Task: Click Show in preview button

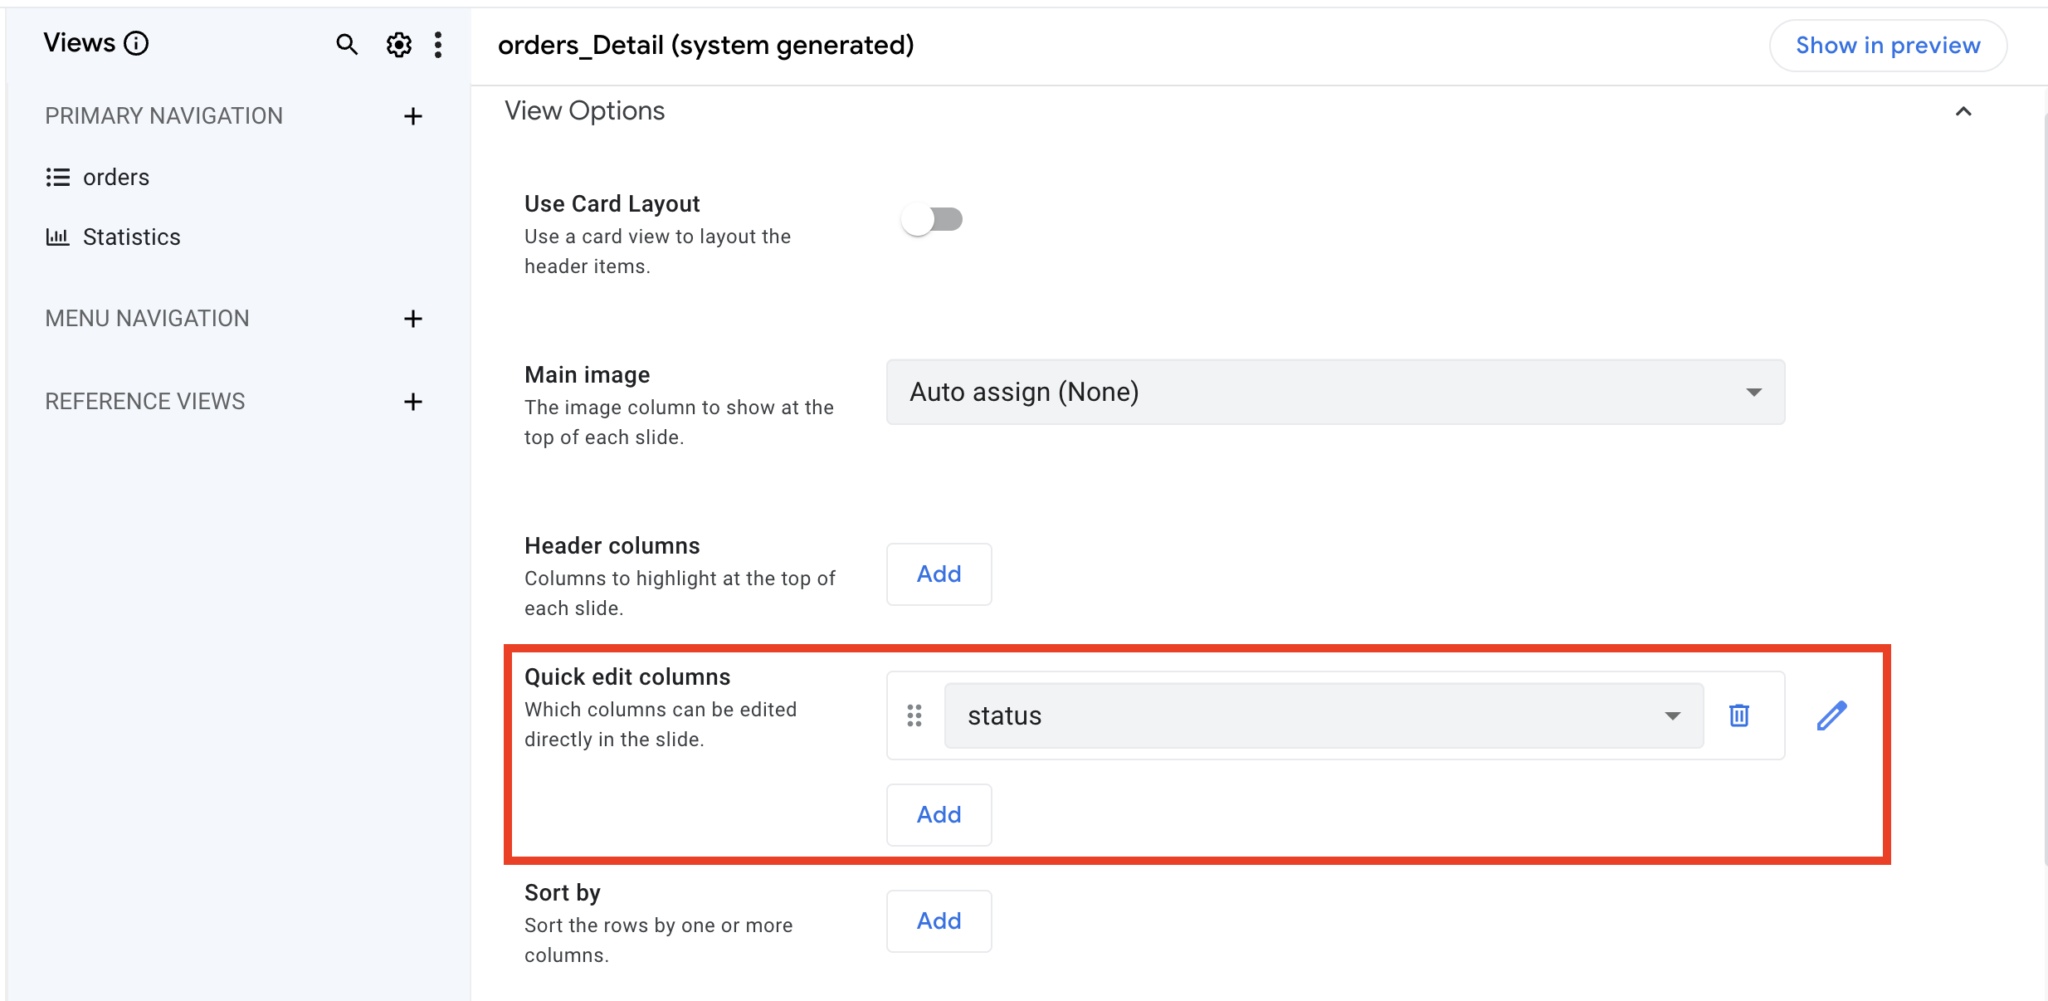Action: 1887,45
